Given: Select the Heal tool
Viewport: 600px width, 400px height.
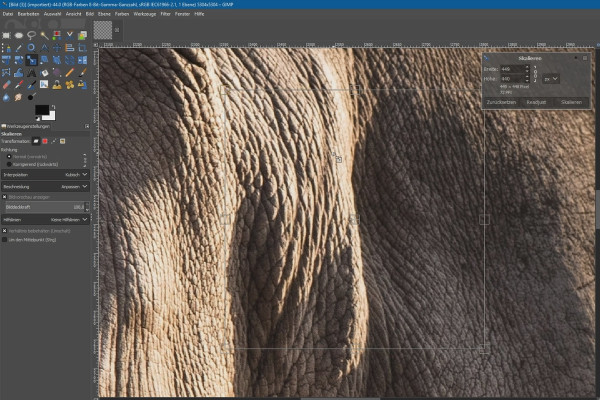Looking at the screenshot, I should point(69,85).
